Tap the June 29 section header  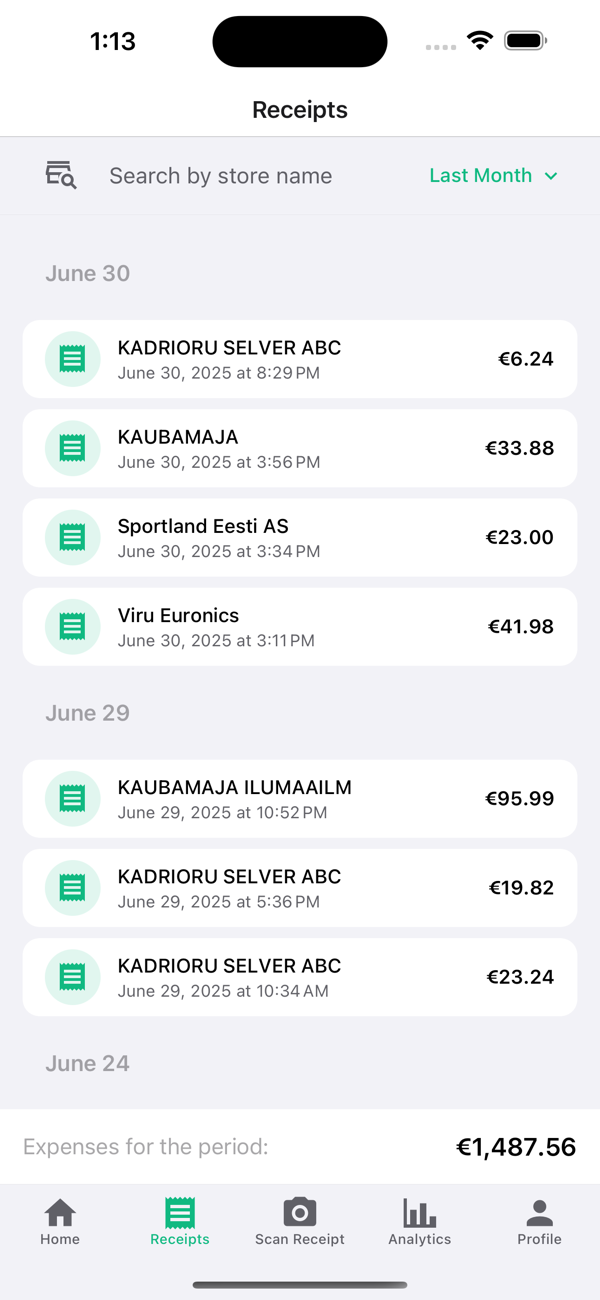(x=88, y=713)
